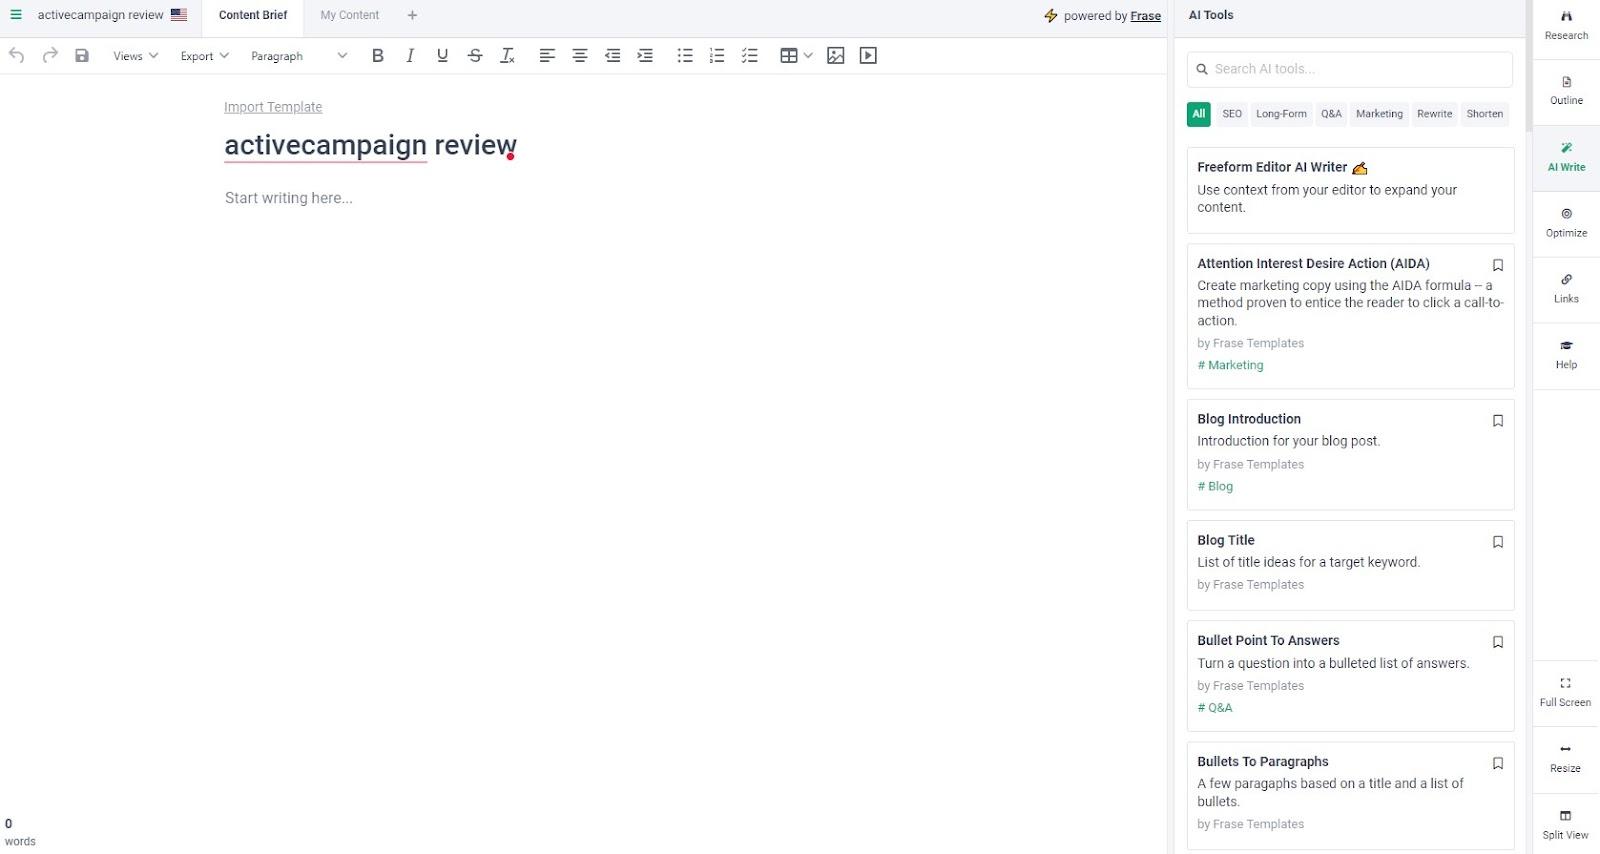Click the # Blog tag on Blog Introduction
This screenshot has height=854, width=1600.
[1215, 486]
